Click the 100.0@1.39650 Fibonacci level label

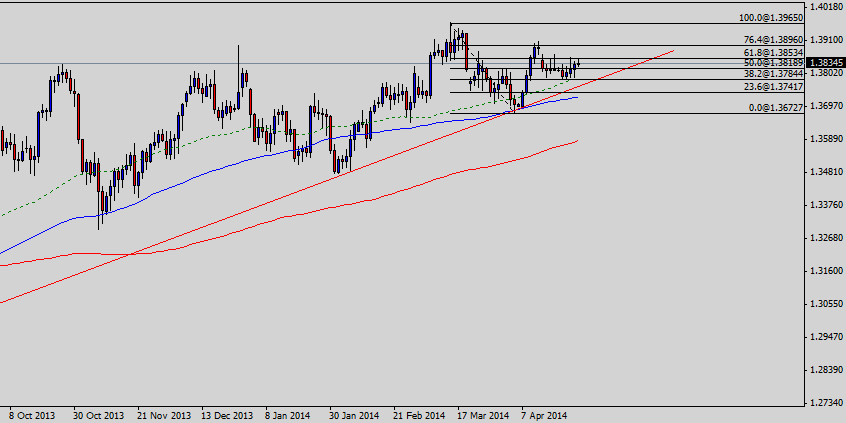(x=771, y=18)
